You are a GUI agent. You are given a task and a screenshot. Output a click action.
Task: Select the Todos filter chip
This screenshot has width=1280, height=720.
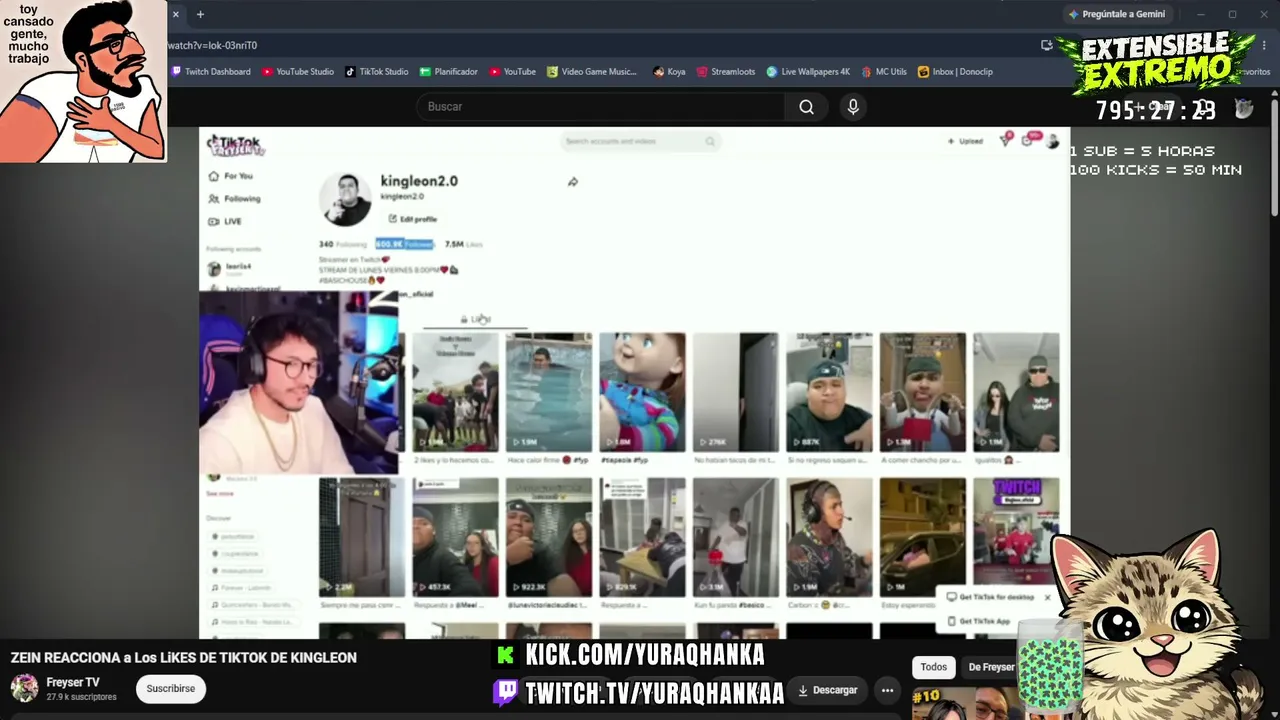[x=933, y=667]
